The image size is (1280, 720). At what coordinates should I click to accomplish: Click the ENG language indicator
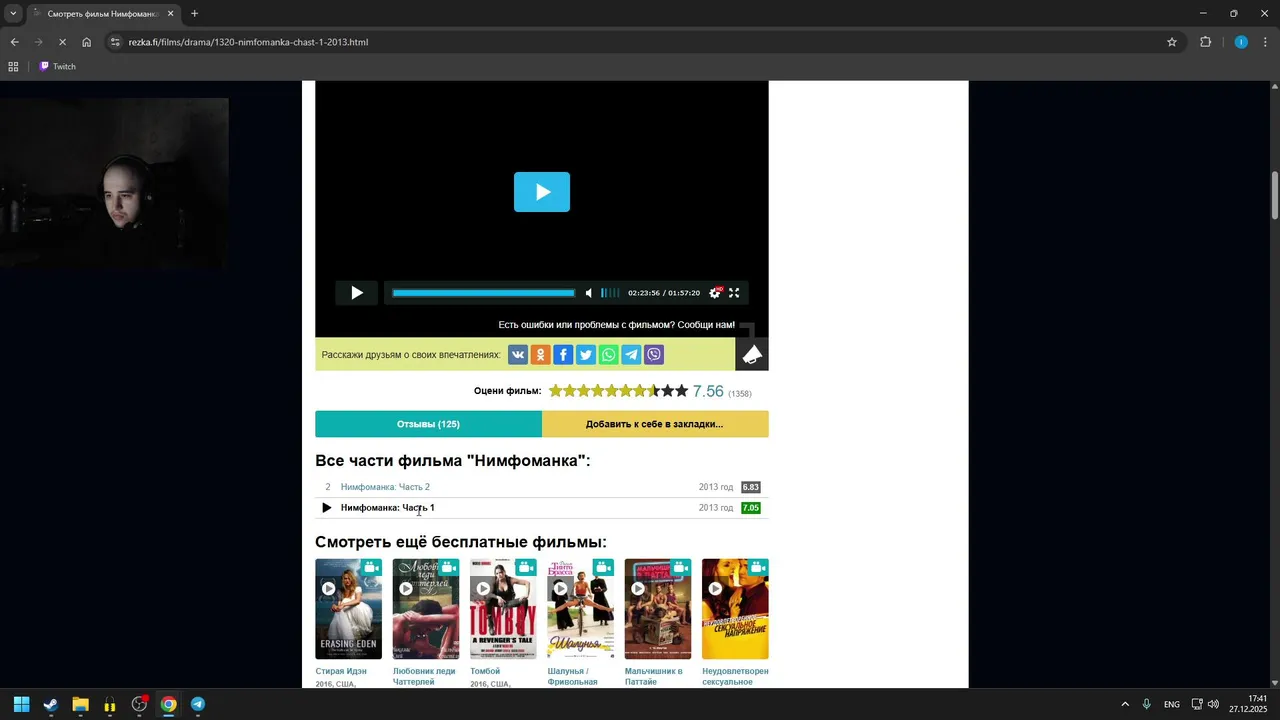pyautogui.click(x=1172, y=704)
